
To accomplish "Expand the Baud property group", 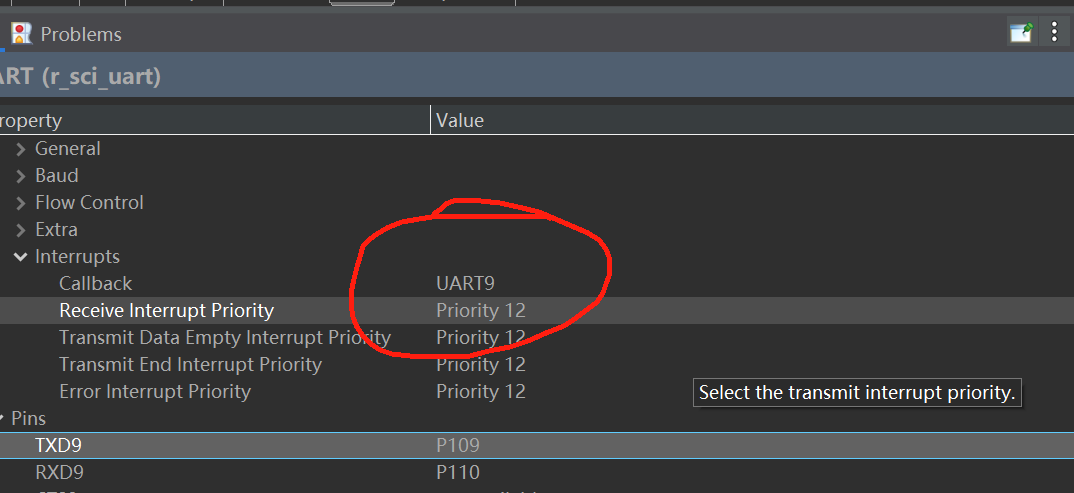I will tap(21, 176).
